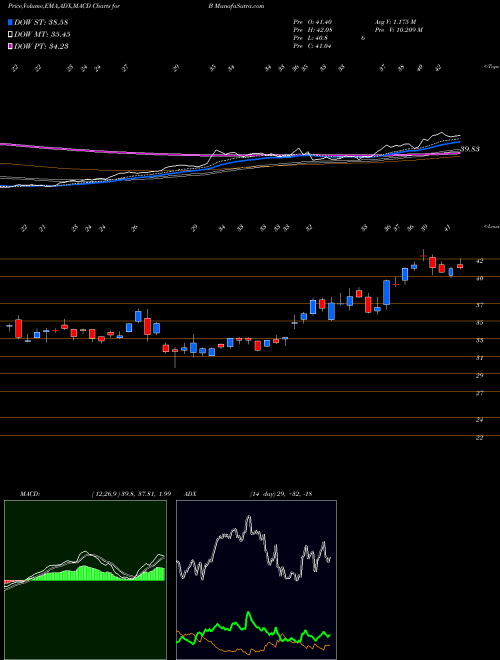
Task: Click the tall blue candle left of 40
Action: (x=386, y=292)
